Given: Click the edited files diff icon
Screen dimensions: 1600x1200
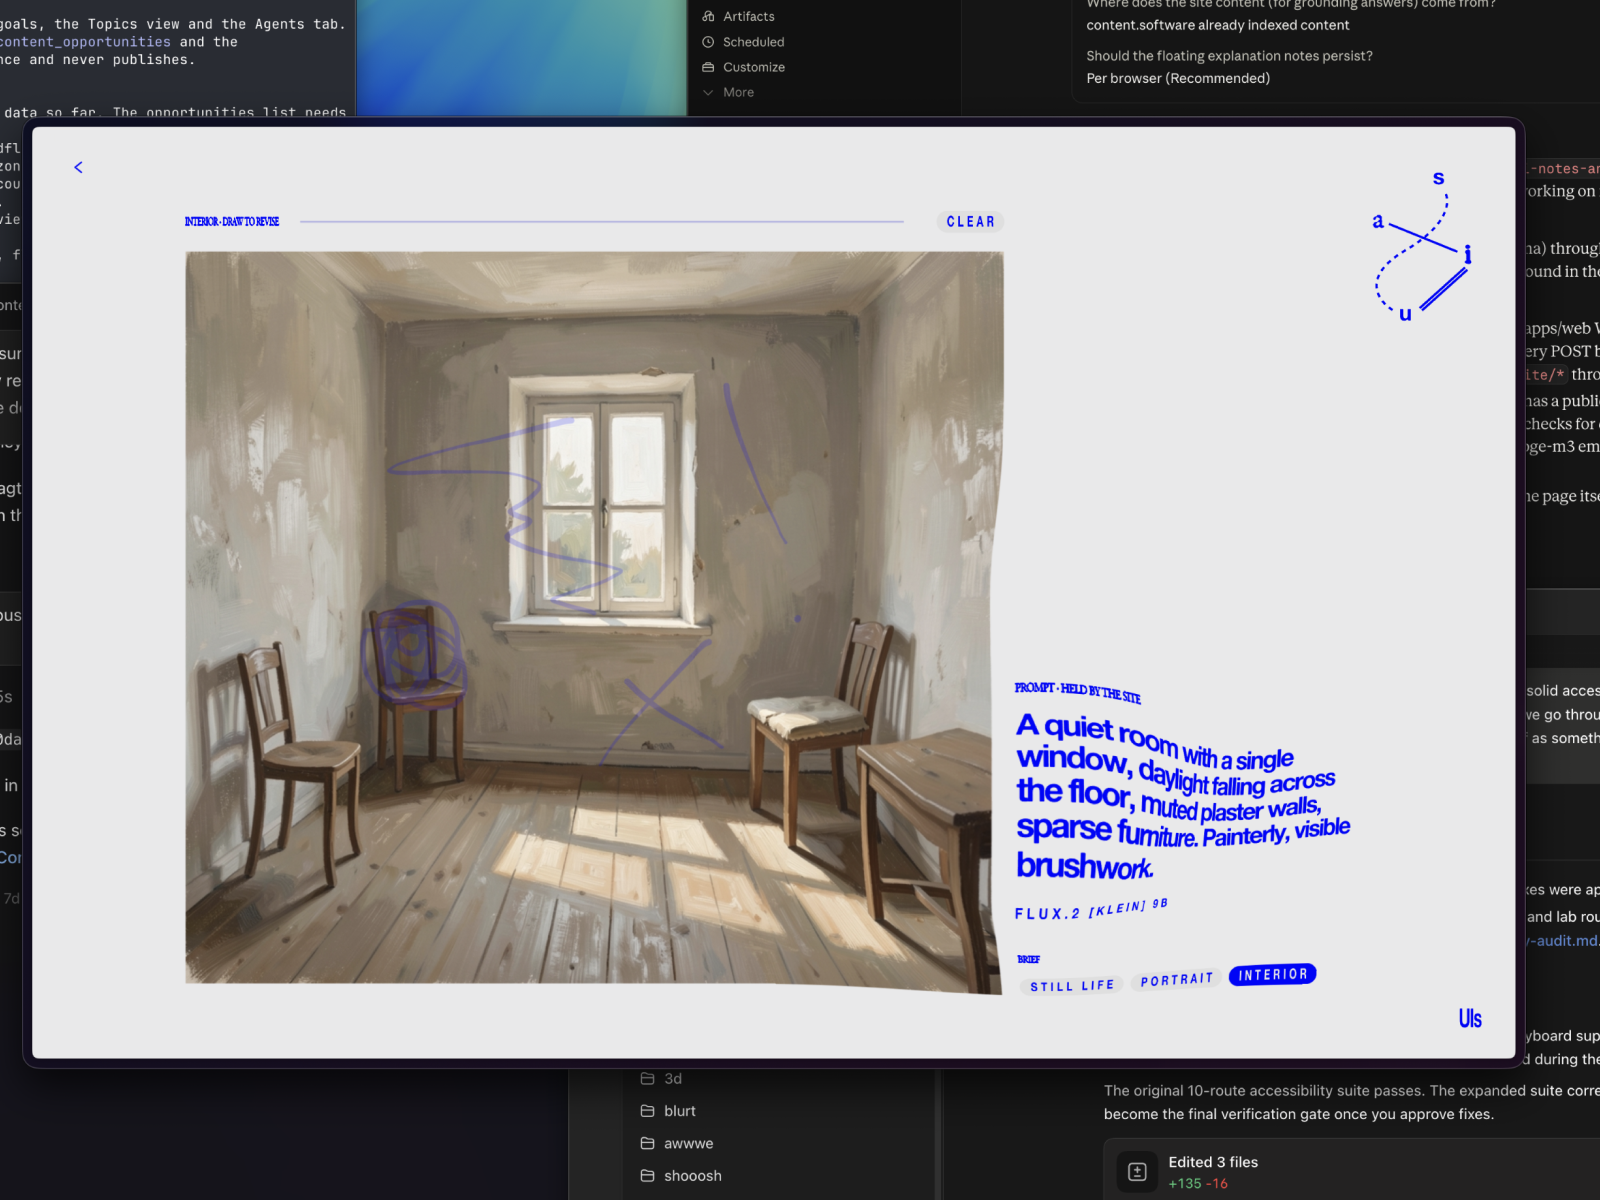Looking at the screenshot, I should [x=1137, y=1172].
